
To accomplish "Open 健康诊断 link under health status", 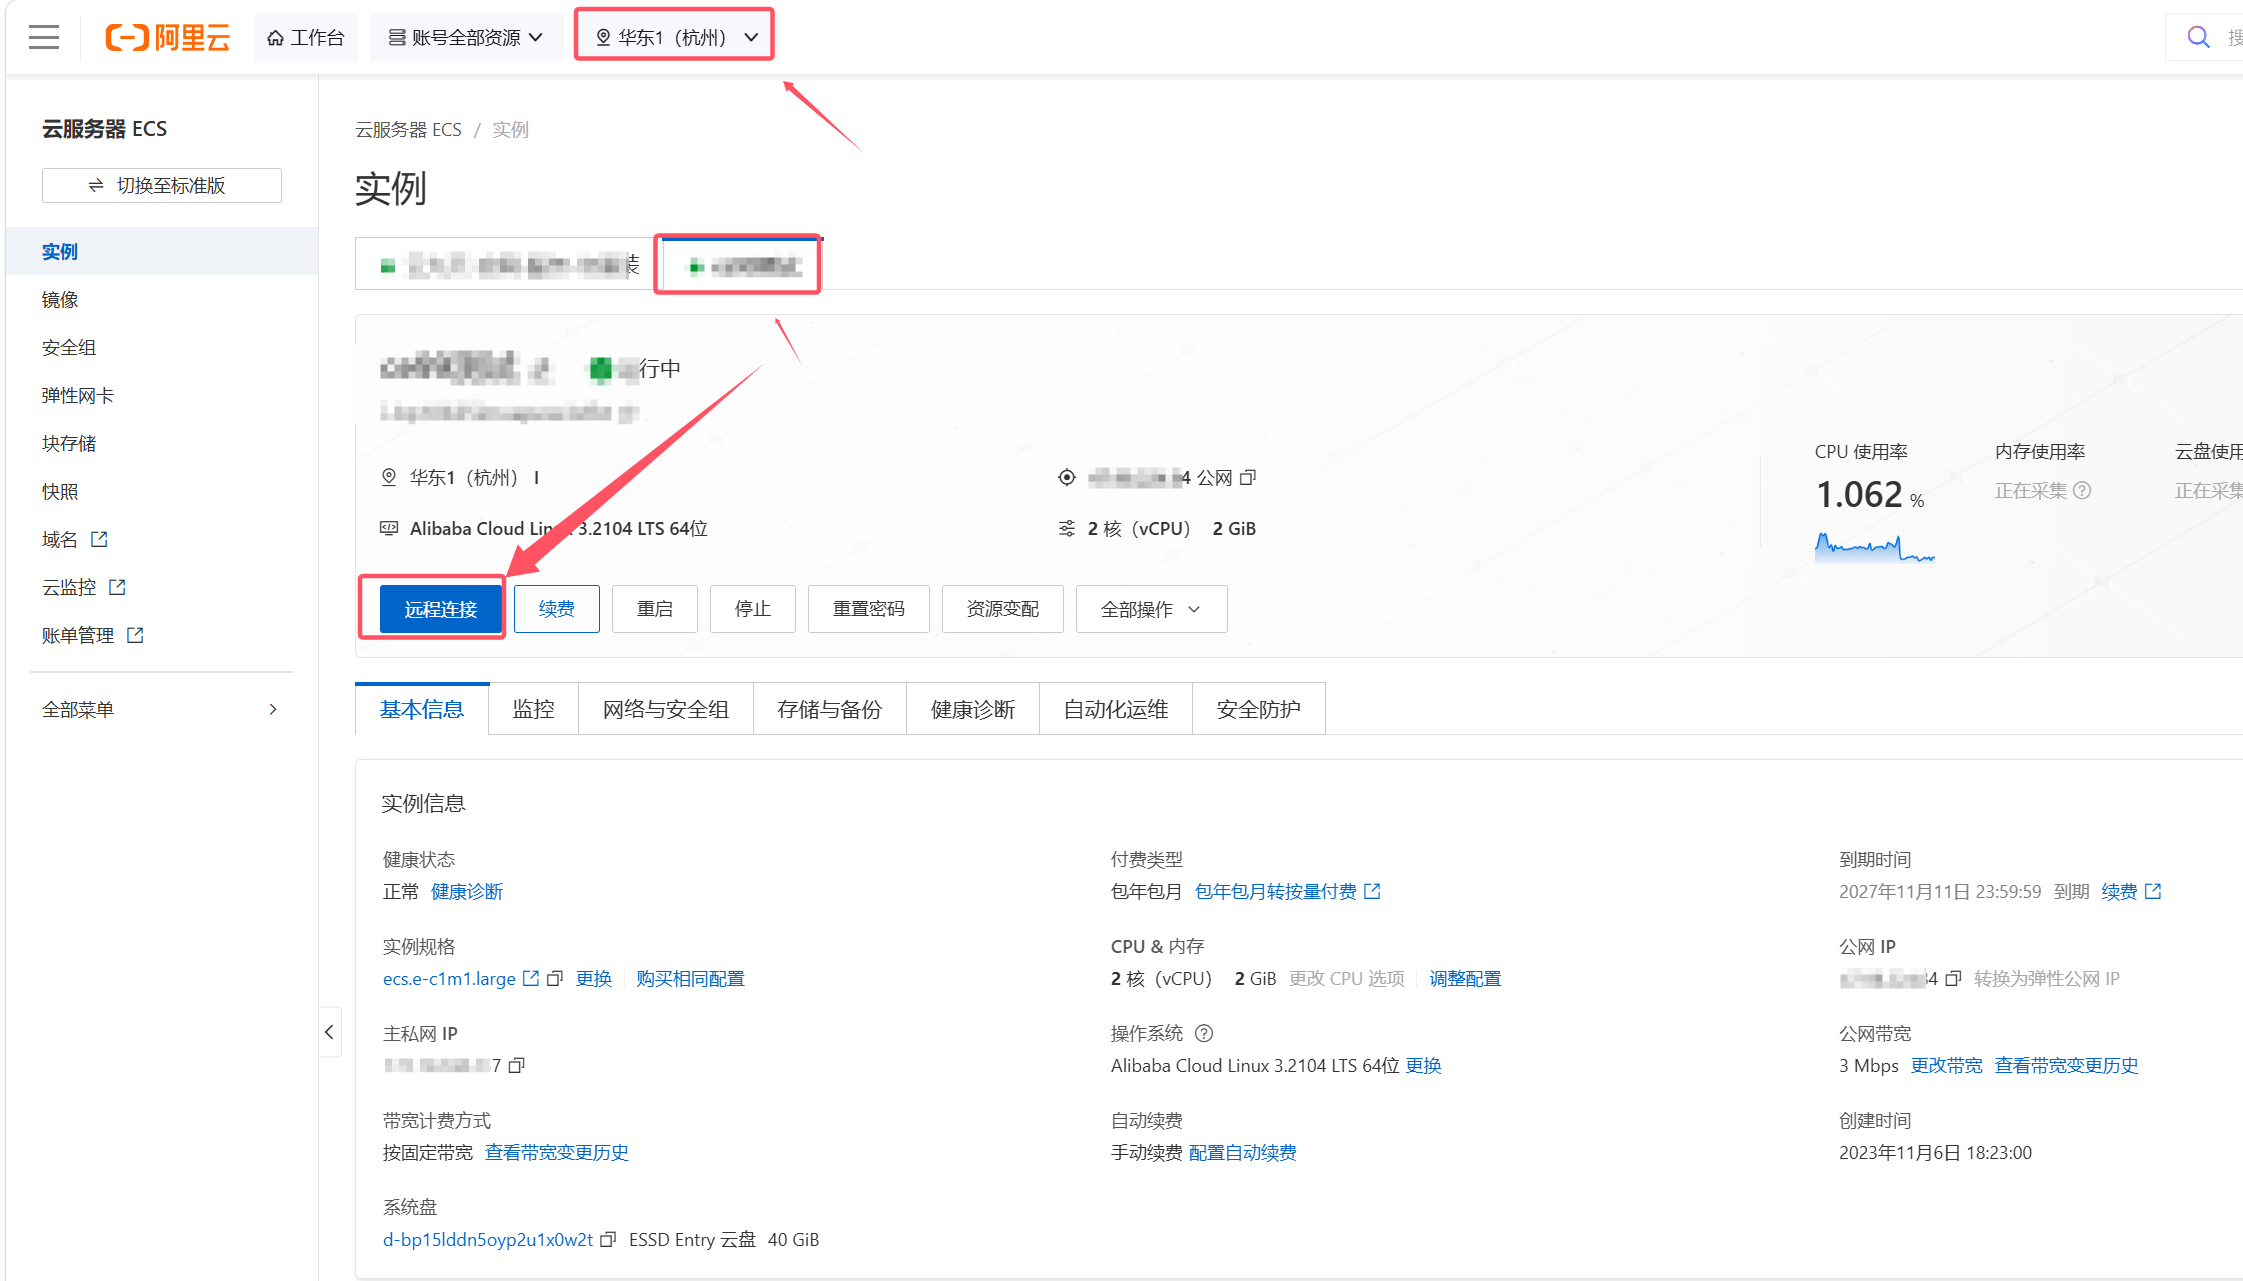I will pyautogui.click(x=467, y=891).
